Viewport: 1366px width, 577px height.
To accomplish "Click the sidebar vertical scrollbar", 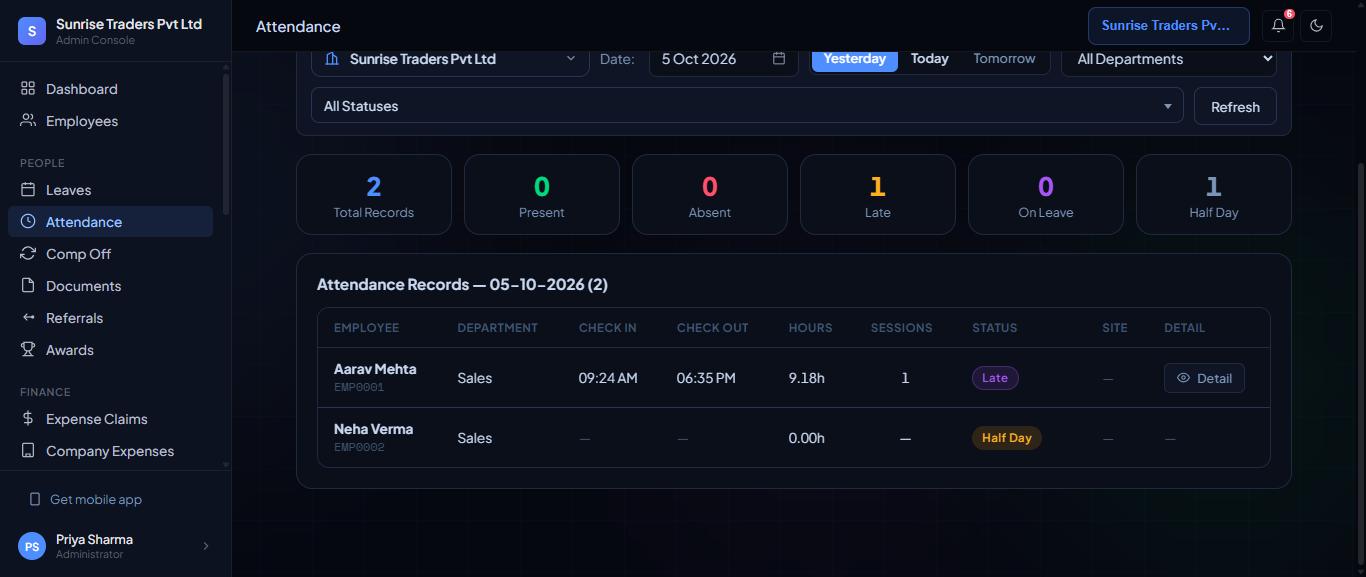I will coord(226,144).
